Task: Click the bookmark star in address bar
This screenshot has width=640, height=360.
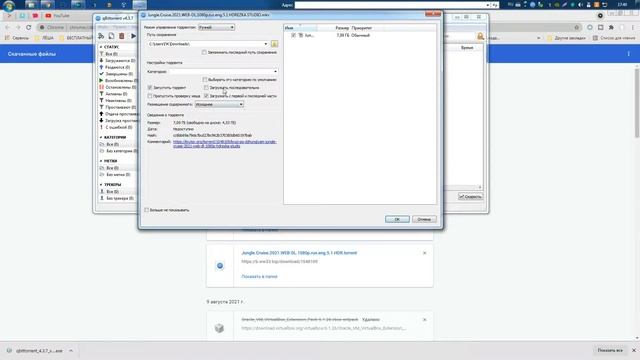Action: [x=577, y=27]
